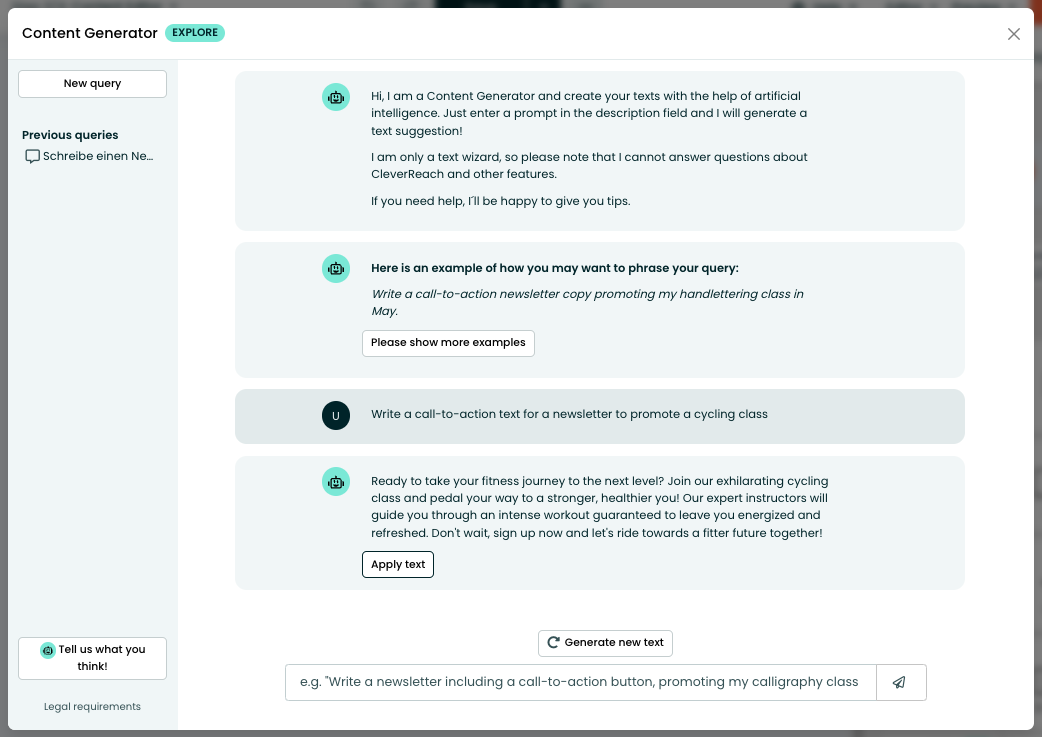Viewport: 1042px width, 737px height.
Task: Click the refresh icon on Generate new text
Action: [x=553, y=643]
